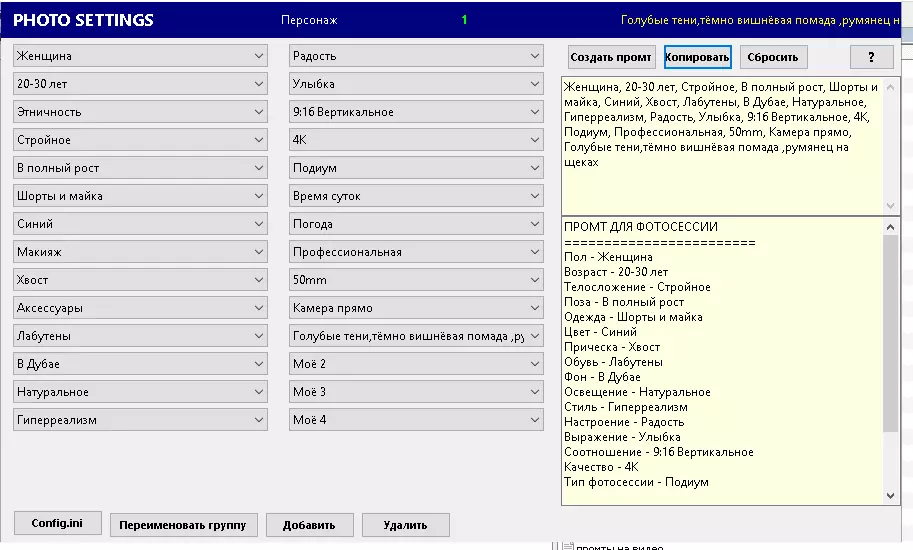Click the Персонаж label in the header

(x=309, y=20)
